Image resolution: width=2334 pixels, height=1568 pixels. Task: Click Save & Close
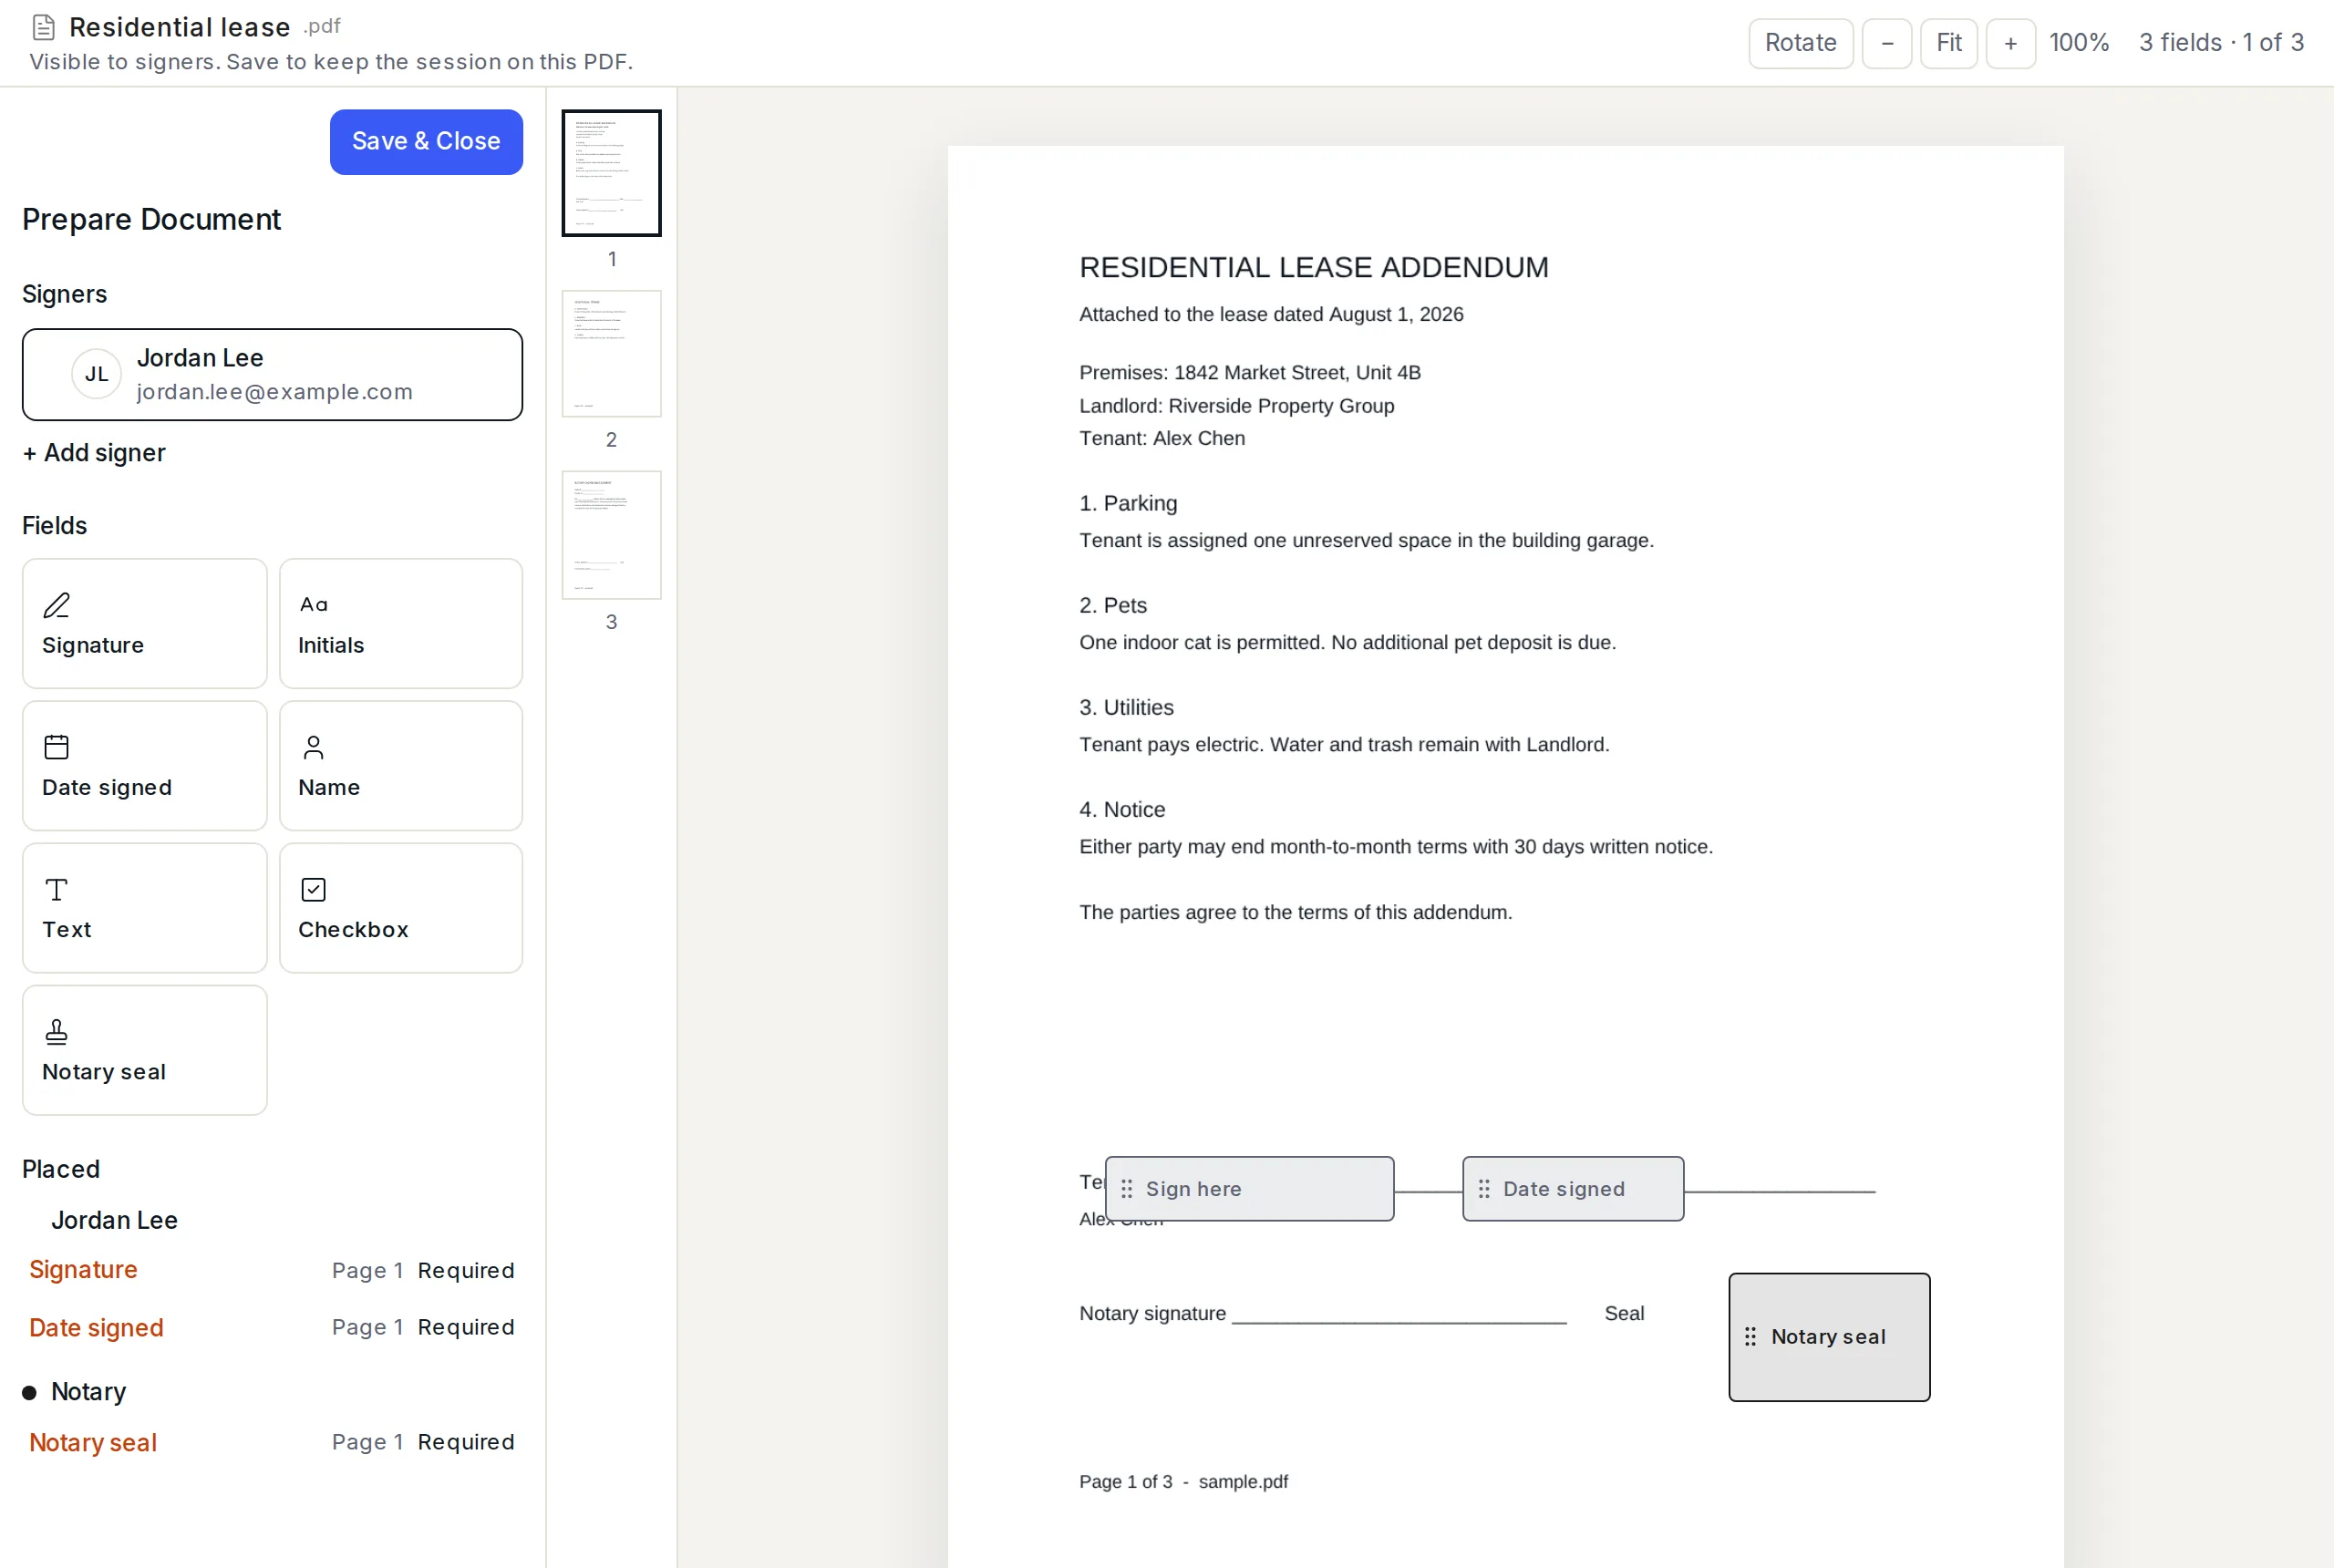pos(426,142)
